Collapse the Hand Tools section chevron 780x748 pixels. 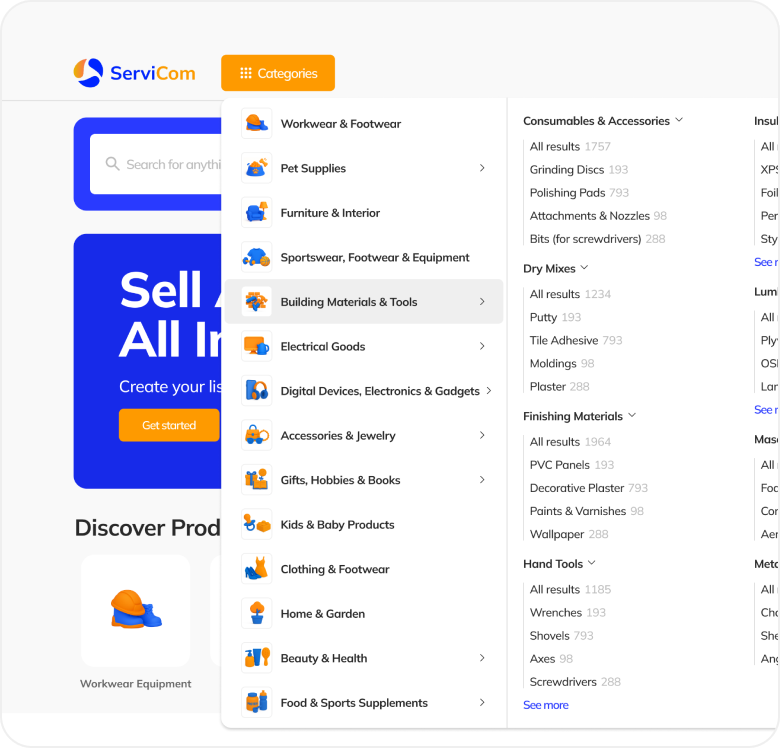(x=592, y=563)
